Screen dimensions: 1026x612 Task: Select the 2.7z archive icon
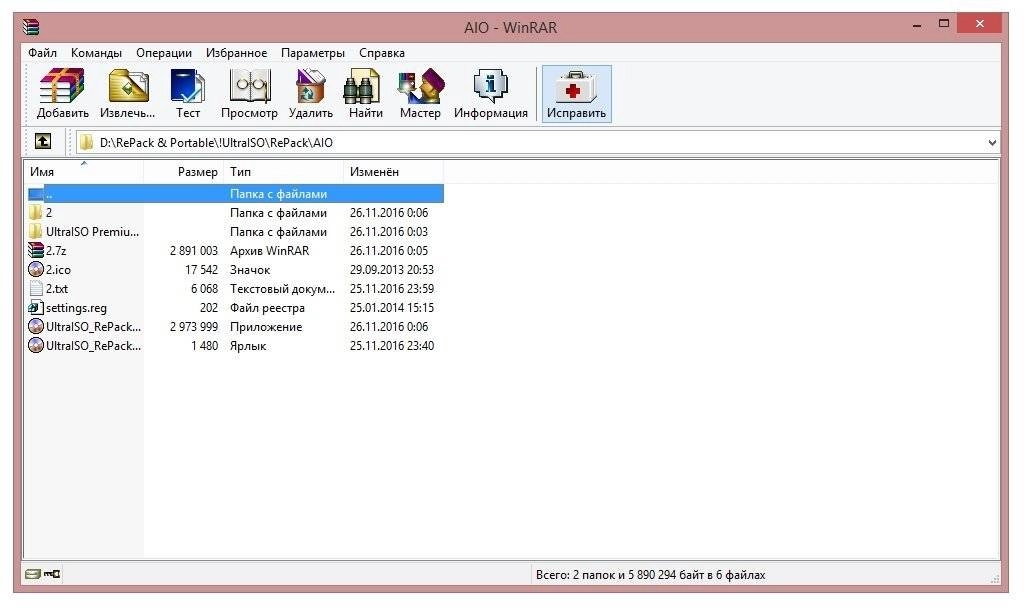pyautogui.click(x=35, y=251)
